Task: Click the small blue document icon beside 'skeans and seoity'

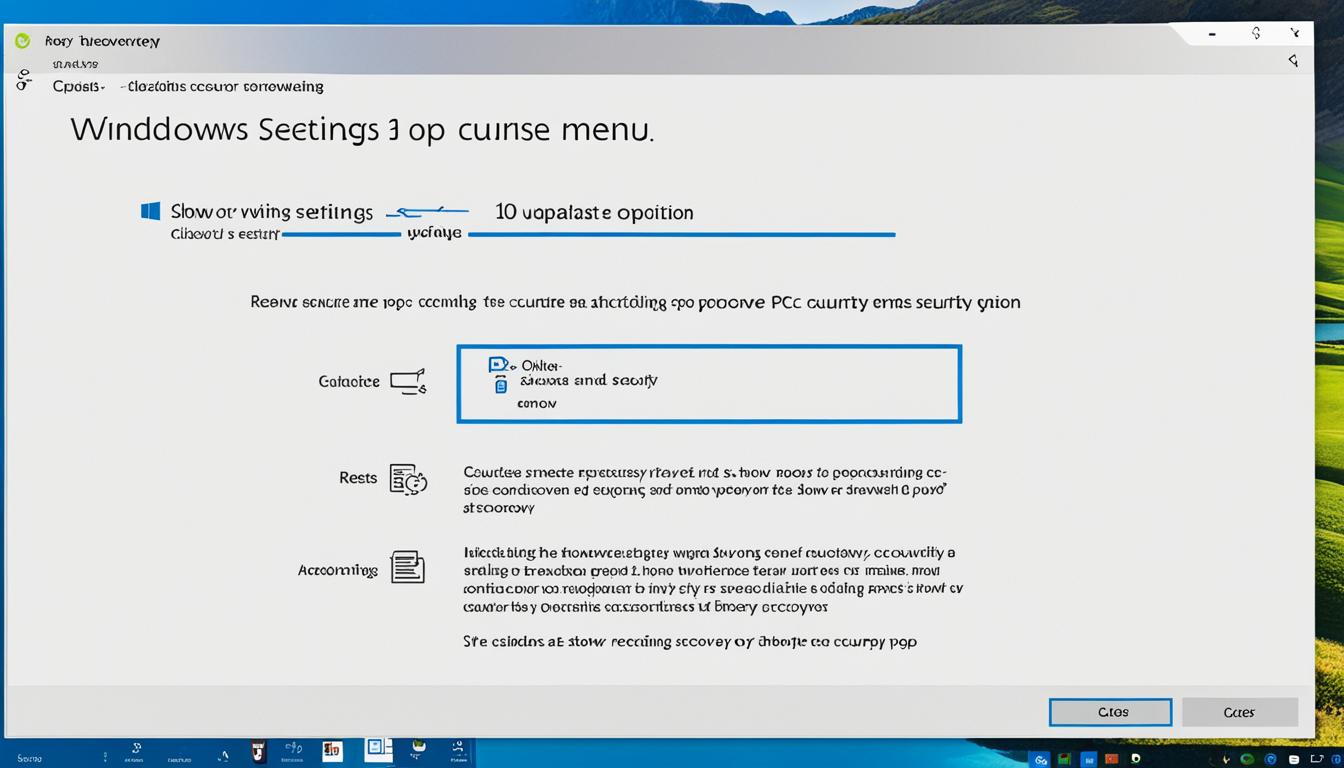Action: coord(502,383)
